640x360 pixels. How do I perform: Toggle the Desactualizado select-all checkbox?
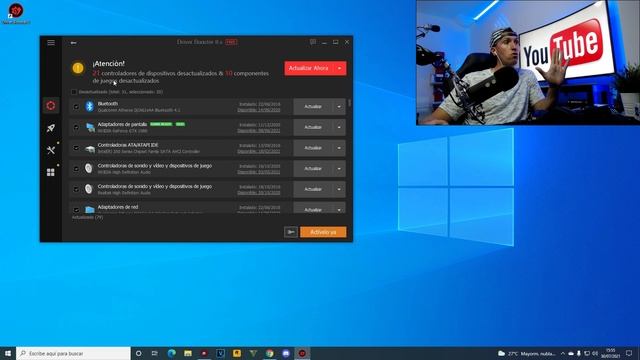coord(74,92)
